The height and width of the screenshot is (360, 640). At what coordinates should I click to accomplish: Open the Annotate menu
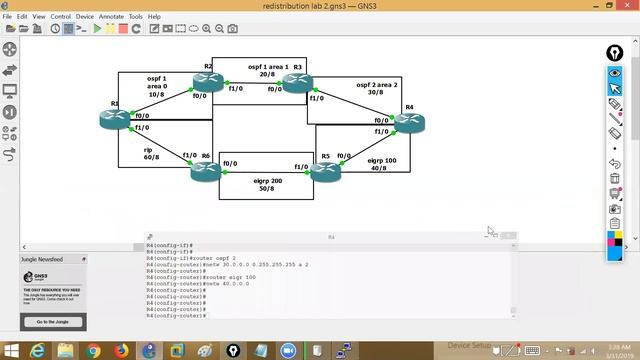(x=111, y=16)
